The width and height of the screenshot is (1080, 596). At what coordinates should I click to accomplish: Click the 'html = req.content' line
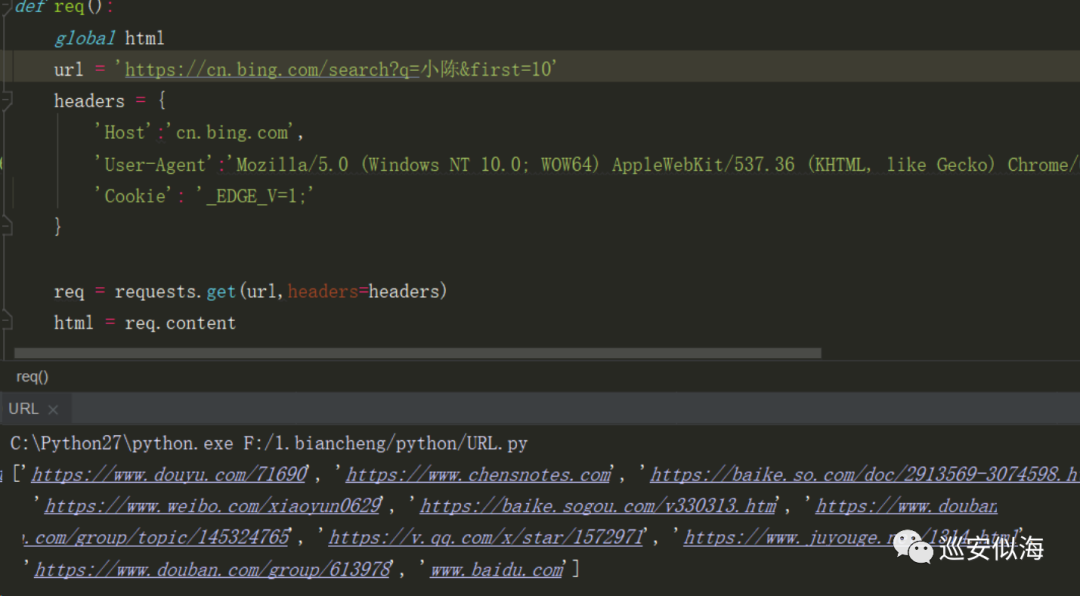[145, 323]
